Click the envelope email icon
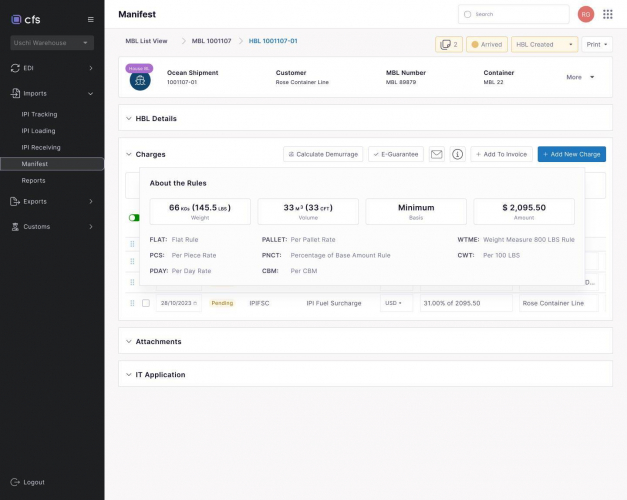627x500 pixels. click(x=437, y=154)
